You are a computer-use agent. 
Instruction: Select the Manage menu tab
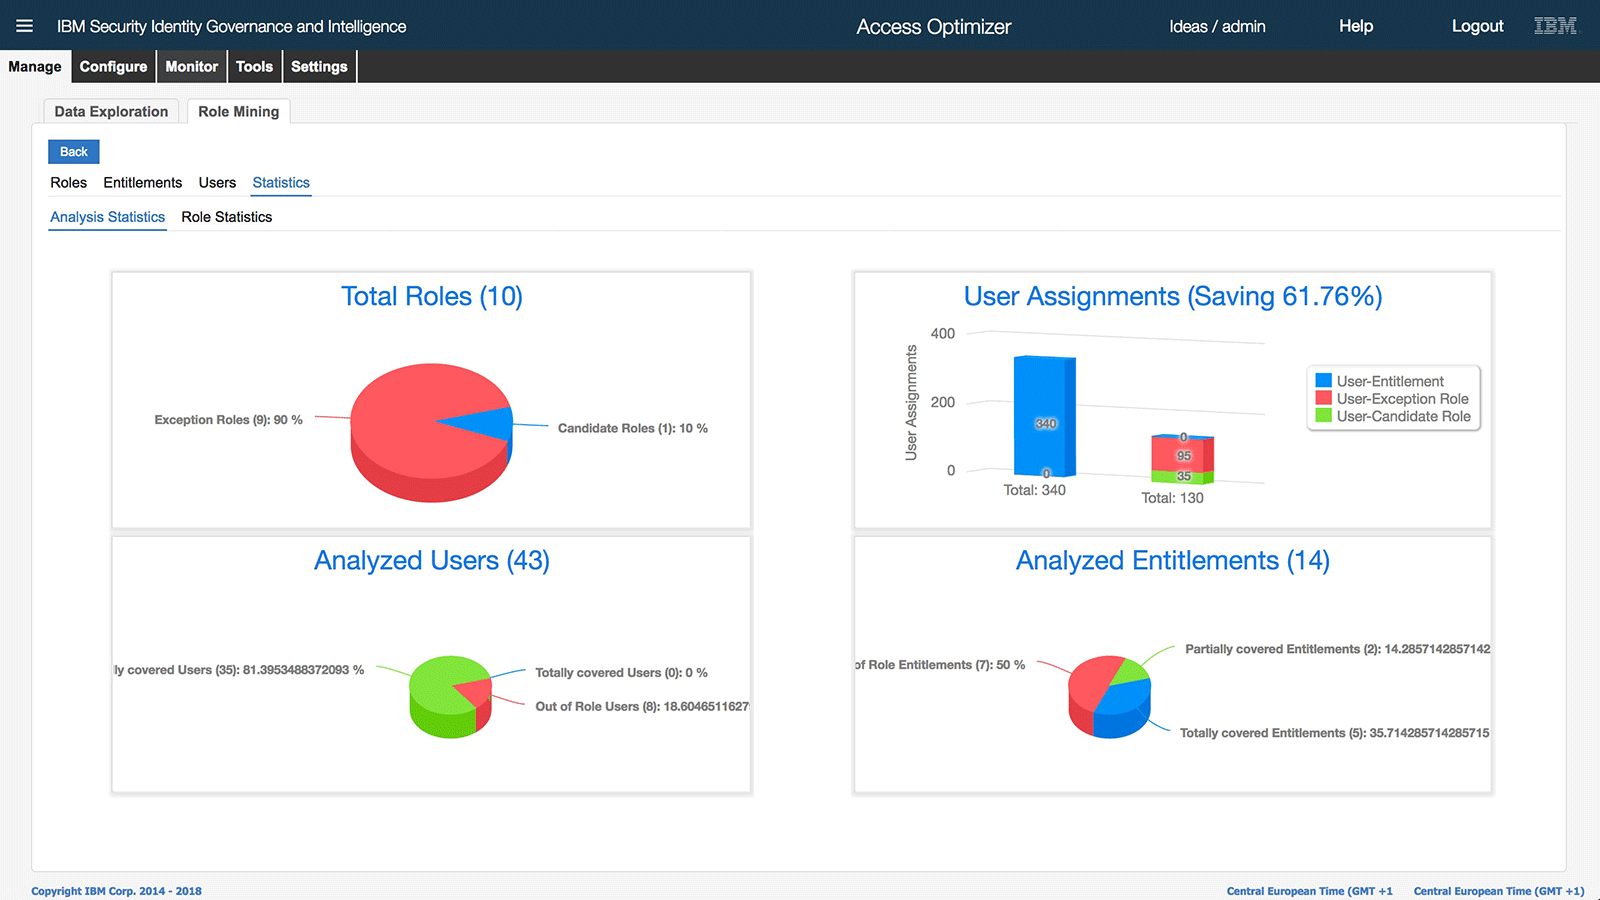click(x=35, y=67)
